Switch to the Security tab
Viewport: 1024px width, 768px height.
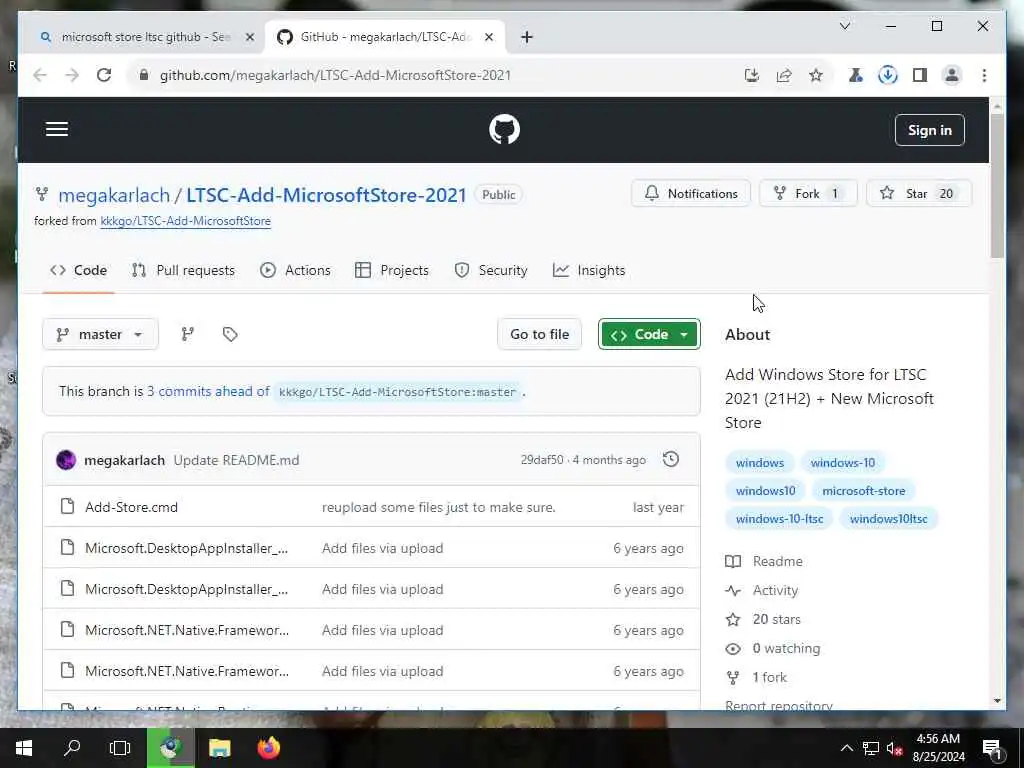490,270
